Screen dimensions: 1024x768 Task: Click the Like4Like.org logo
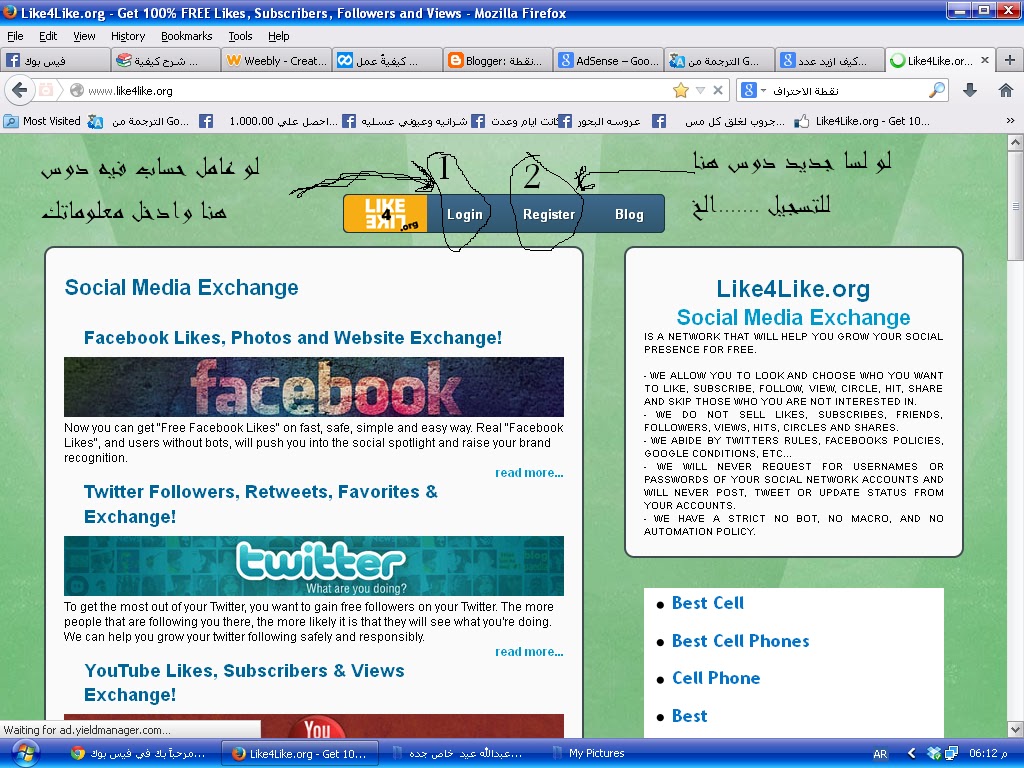coord(386,214)
